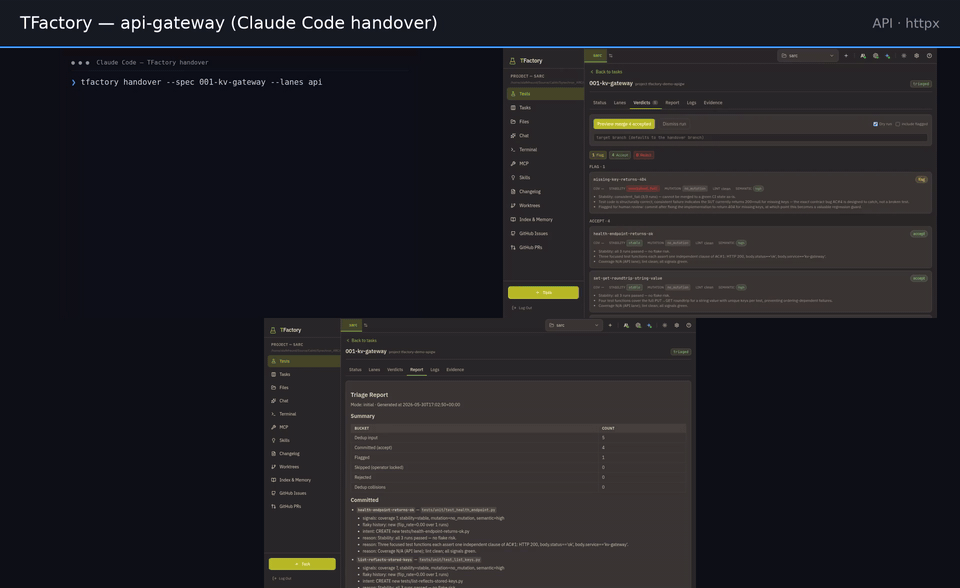
Task: Click the Skipped (operator locked) table row
Action: click(x=518, y=467)
